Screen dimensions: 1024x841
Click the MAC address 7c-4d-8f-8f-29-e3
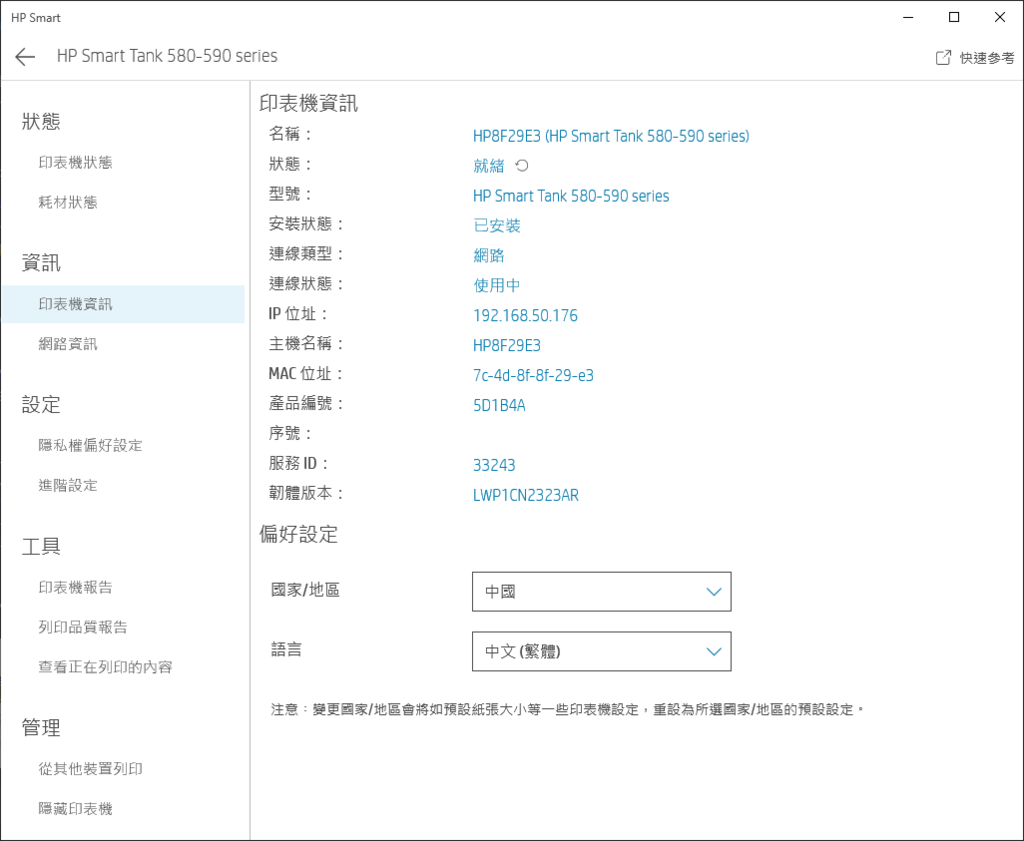pos(533,375)
